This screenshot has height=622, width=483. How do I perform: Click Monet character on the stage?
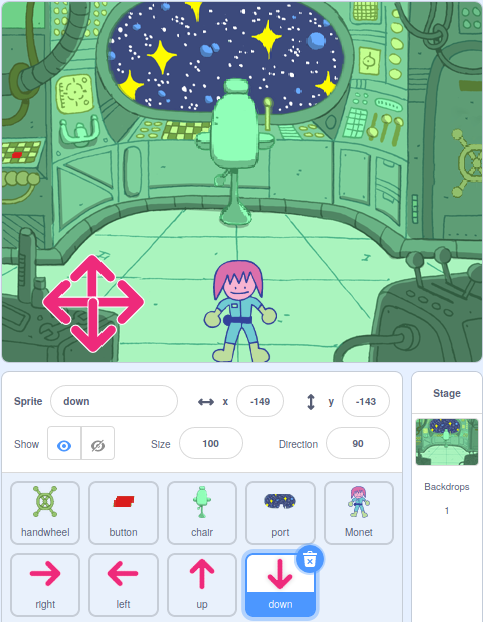click(240, 311)
